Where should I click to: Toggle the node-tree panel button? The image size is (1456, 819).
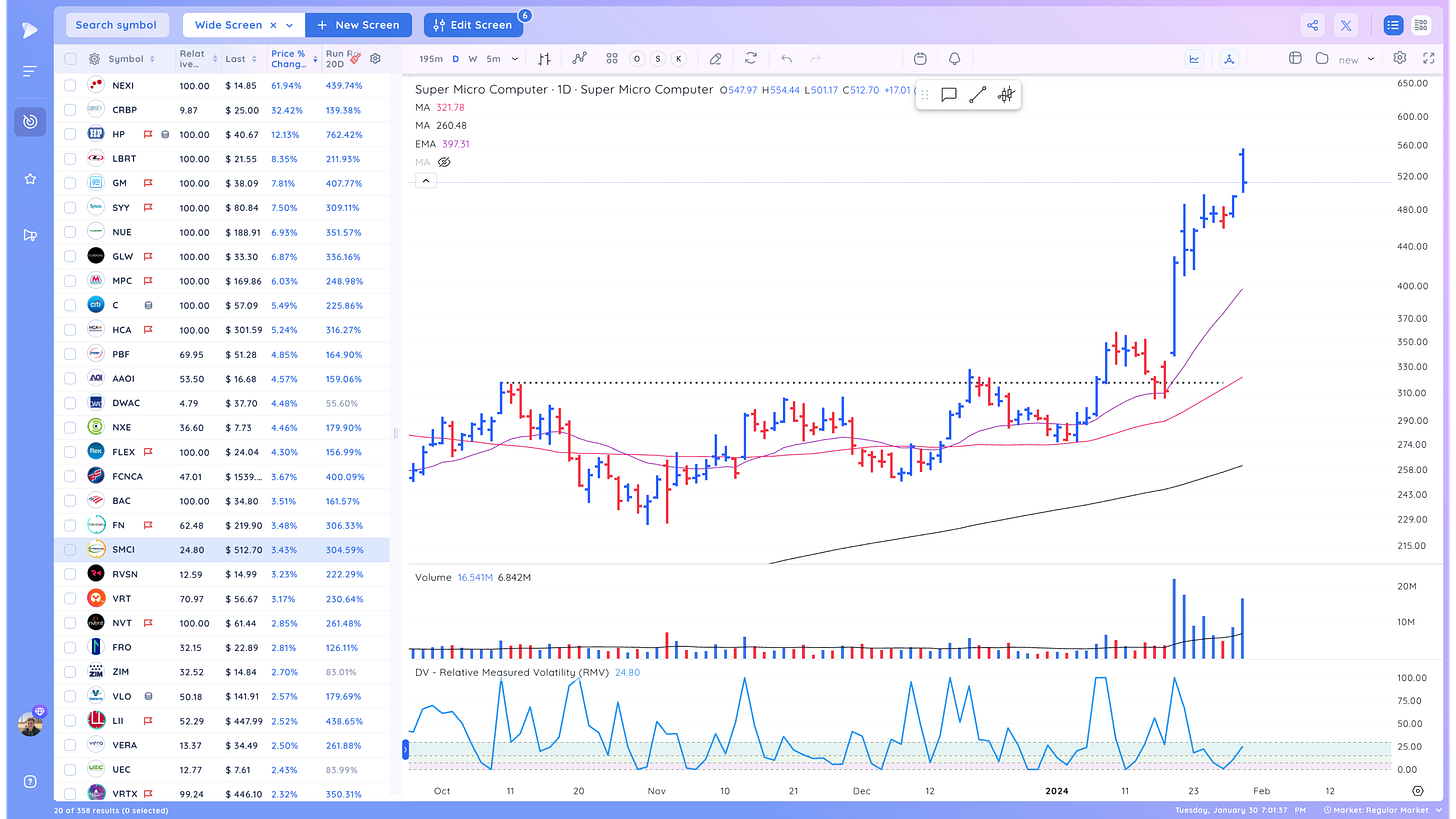click(1229, 59)
